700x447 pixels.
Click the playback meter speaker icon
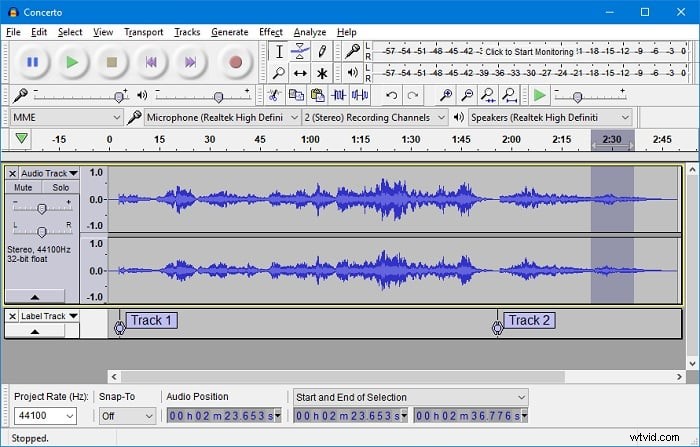tap(353, 72)
